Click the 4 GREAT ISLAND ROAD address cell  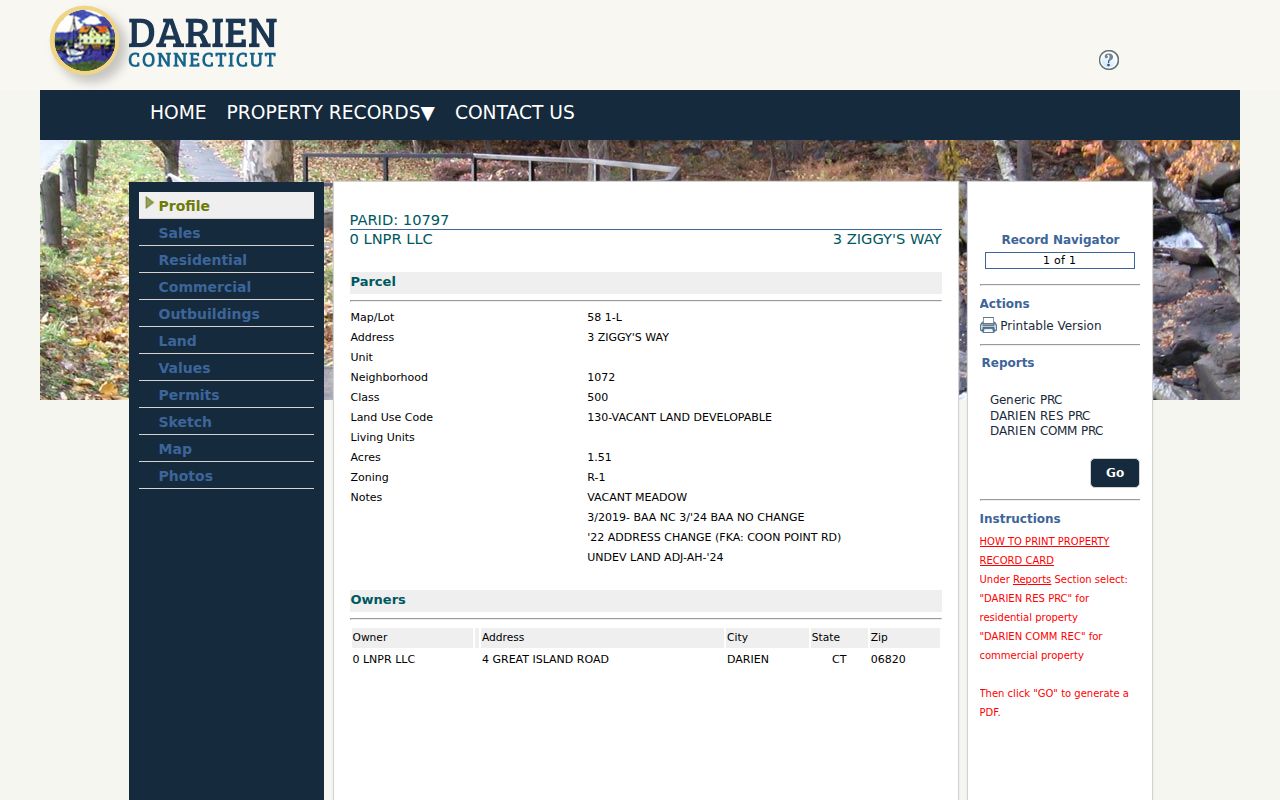[545, 659]
